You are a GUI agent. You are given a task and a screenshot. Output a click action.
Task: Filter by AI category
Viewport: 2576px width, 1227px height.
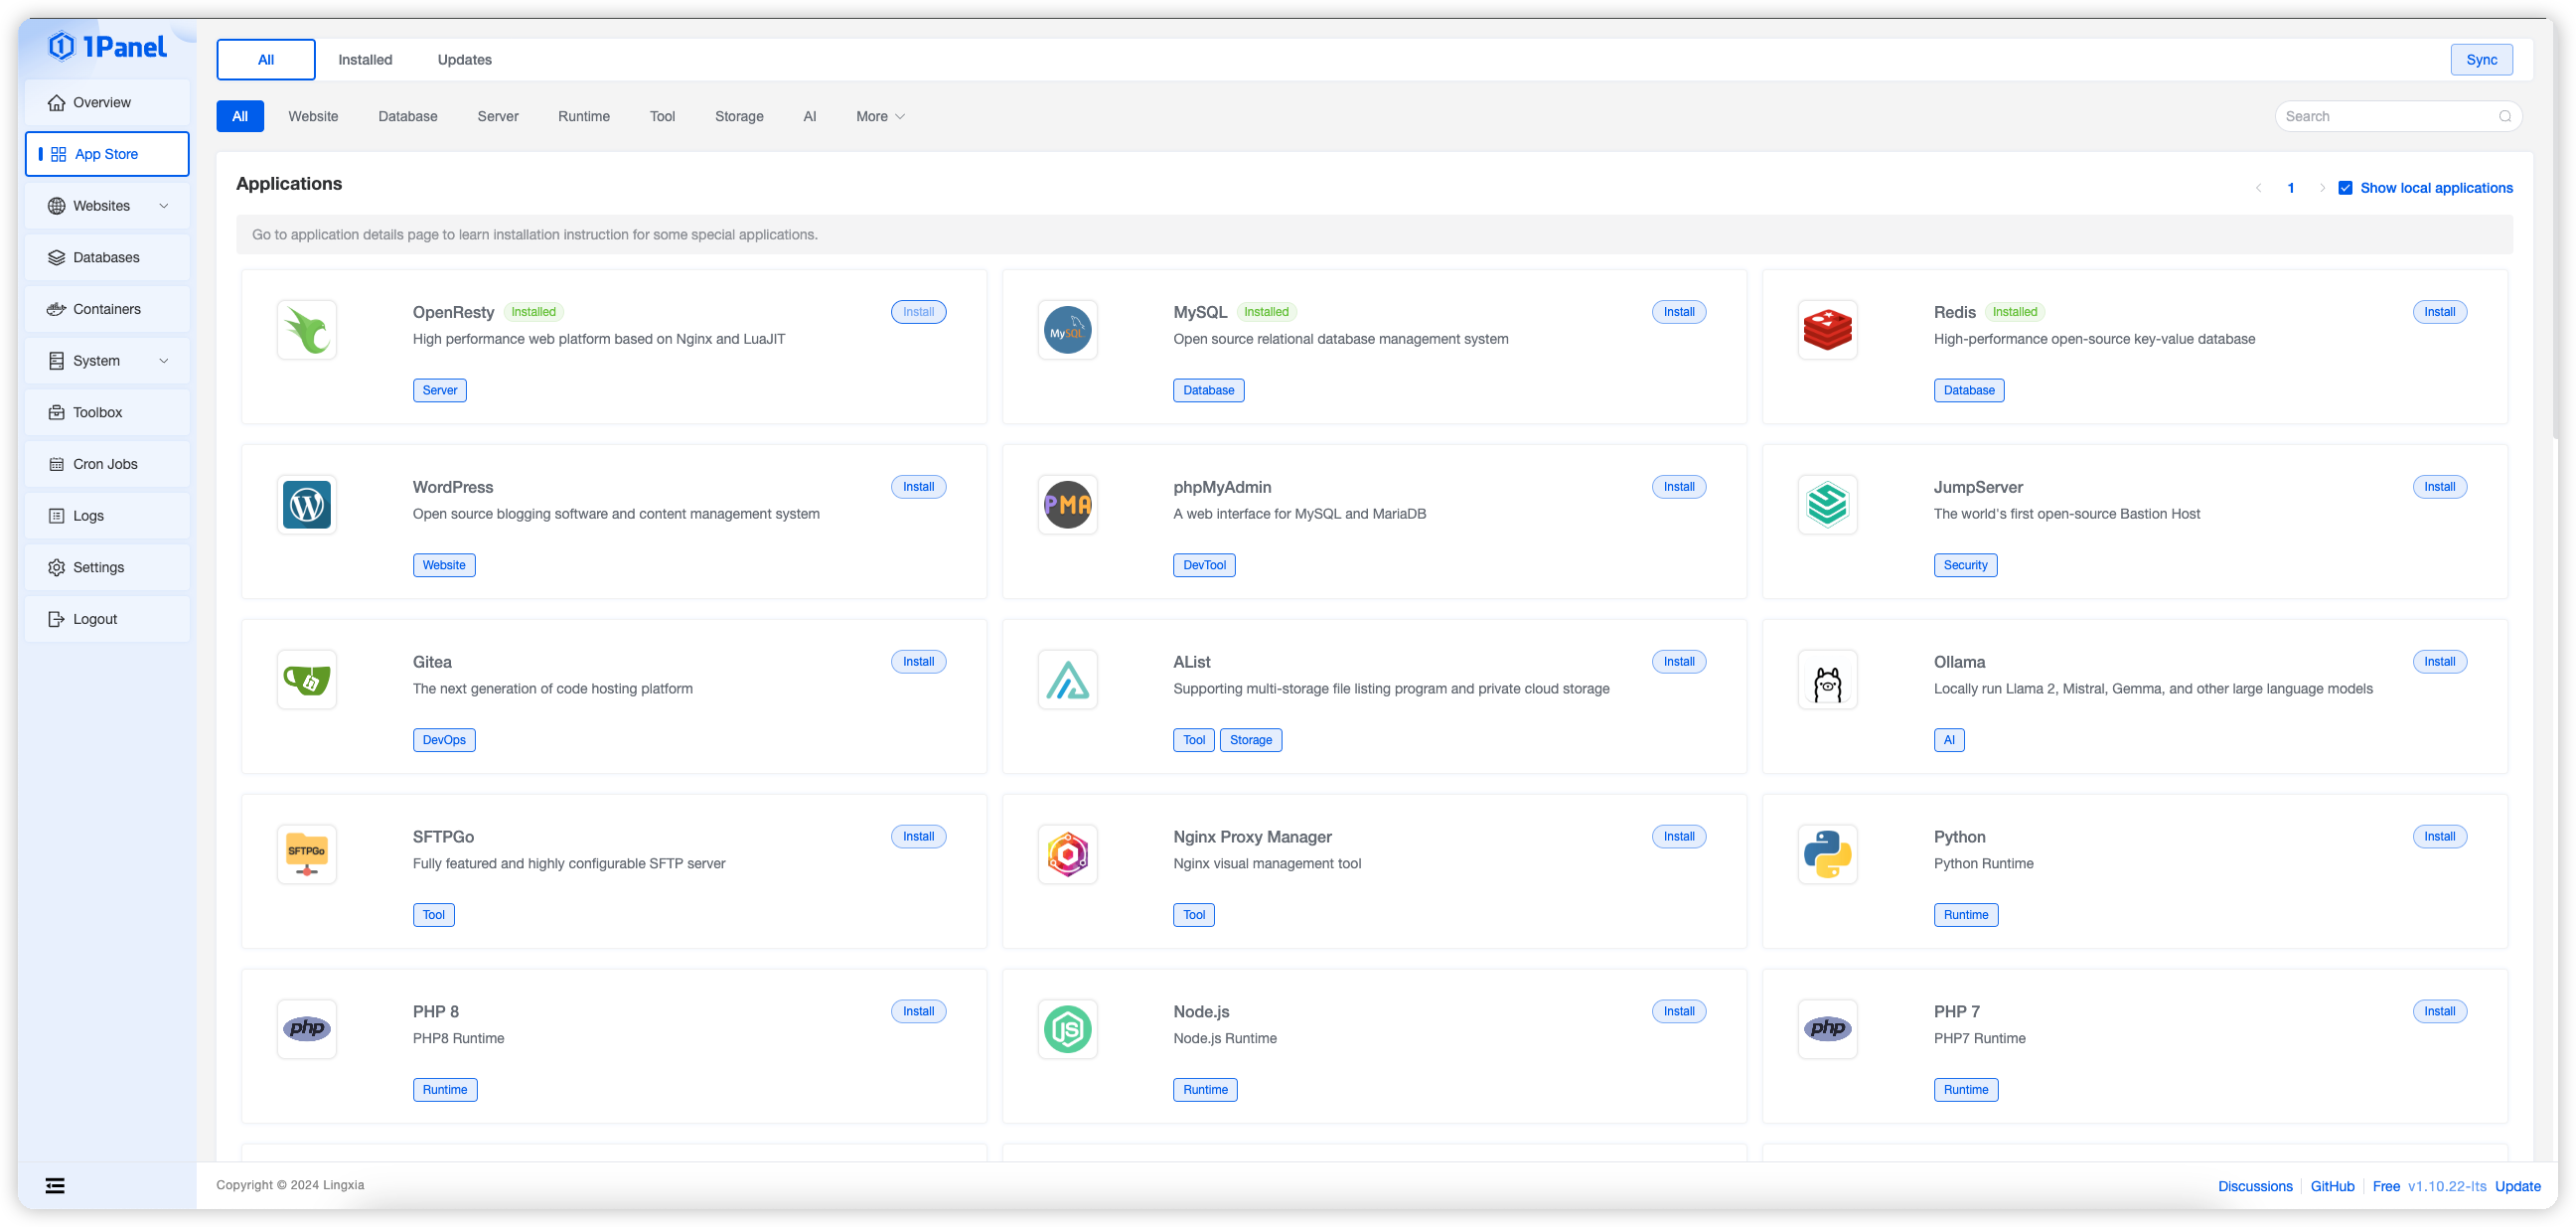point(809,116)
